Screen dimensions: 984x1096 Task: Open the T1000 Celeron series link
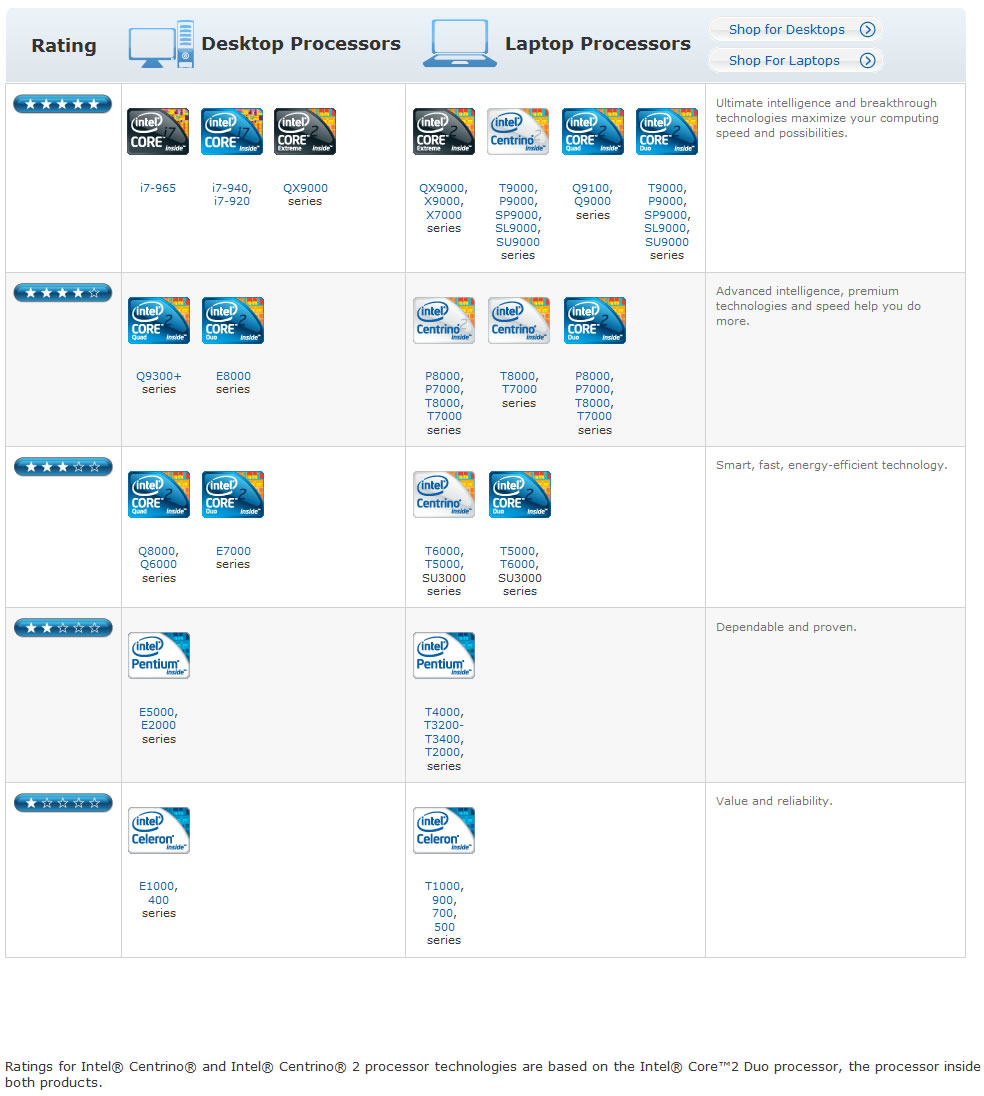pos(444,886)
